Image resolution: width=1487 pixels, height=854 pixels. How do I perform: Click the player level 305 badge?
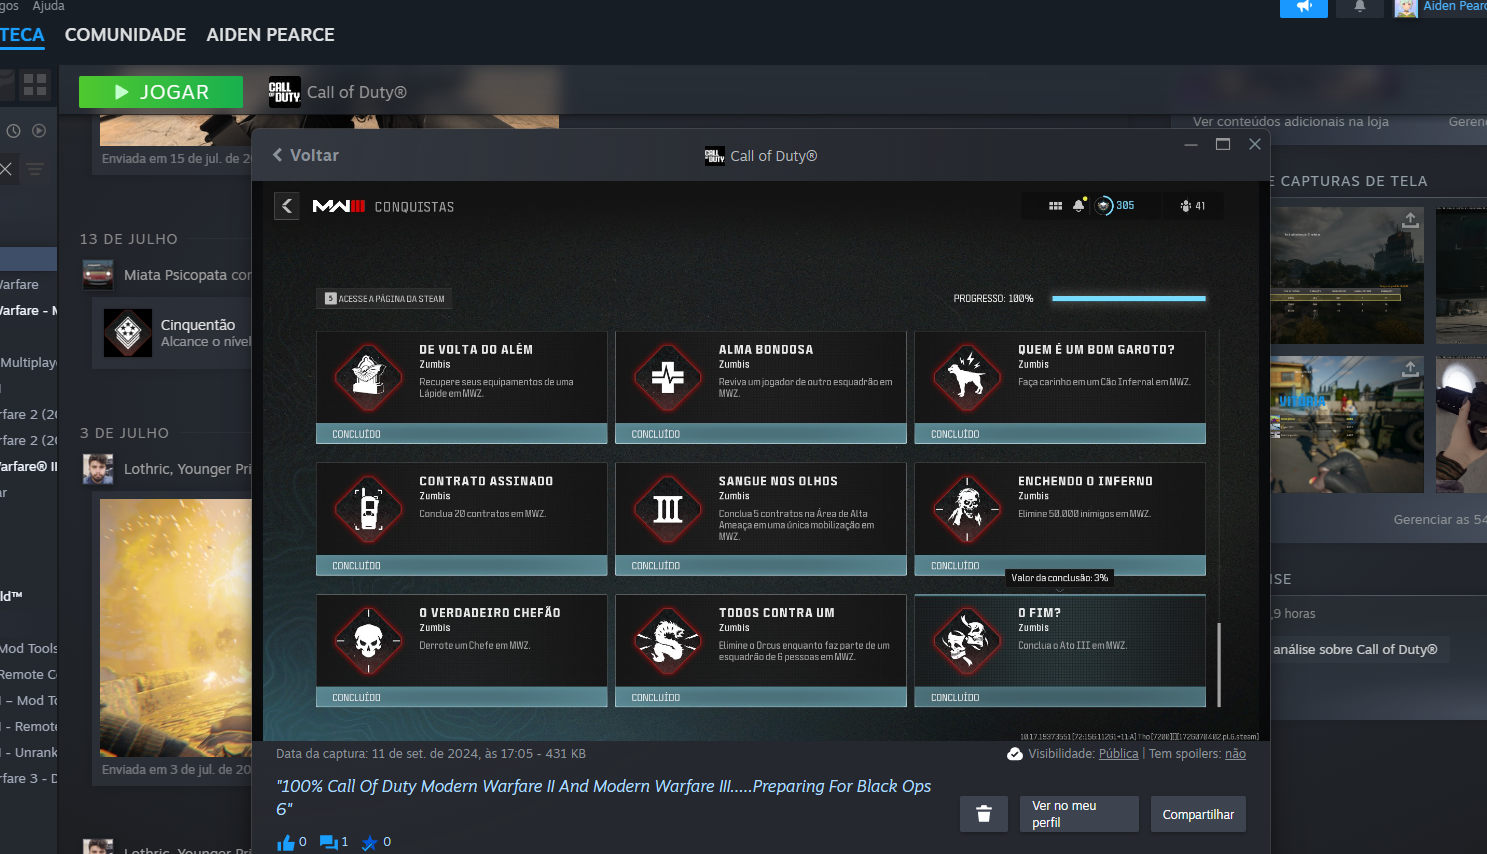click(1115, 206)
